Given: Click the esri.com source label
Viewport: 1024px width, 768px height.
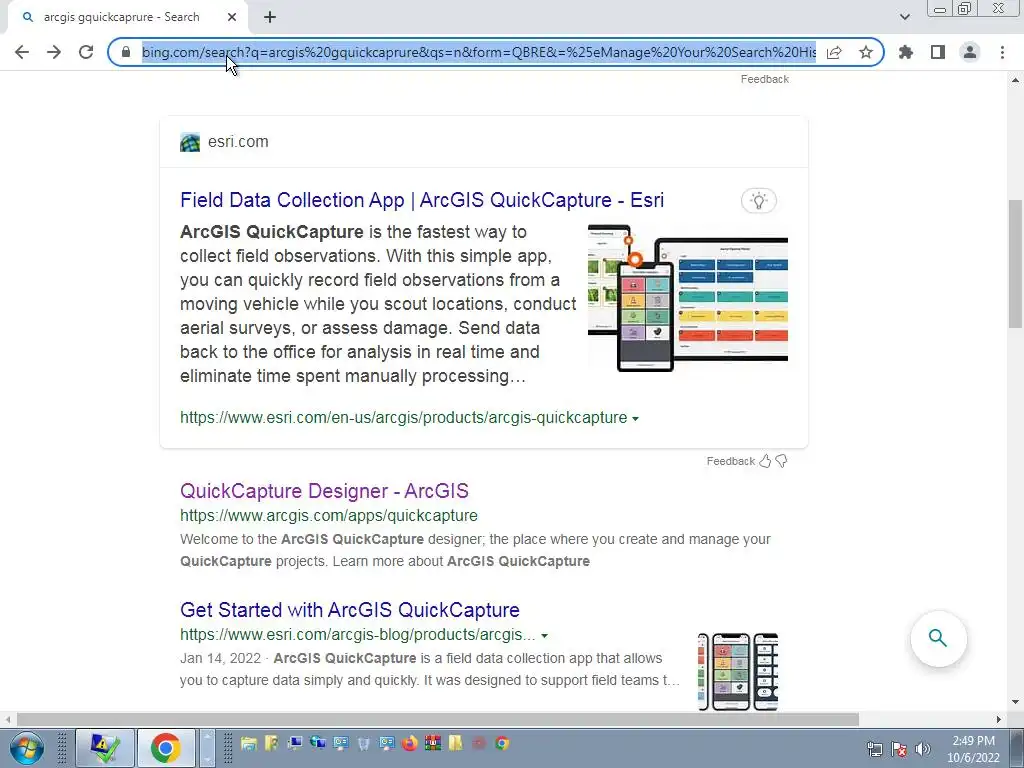Looking at the screenshot, I should point(238,142).
